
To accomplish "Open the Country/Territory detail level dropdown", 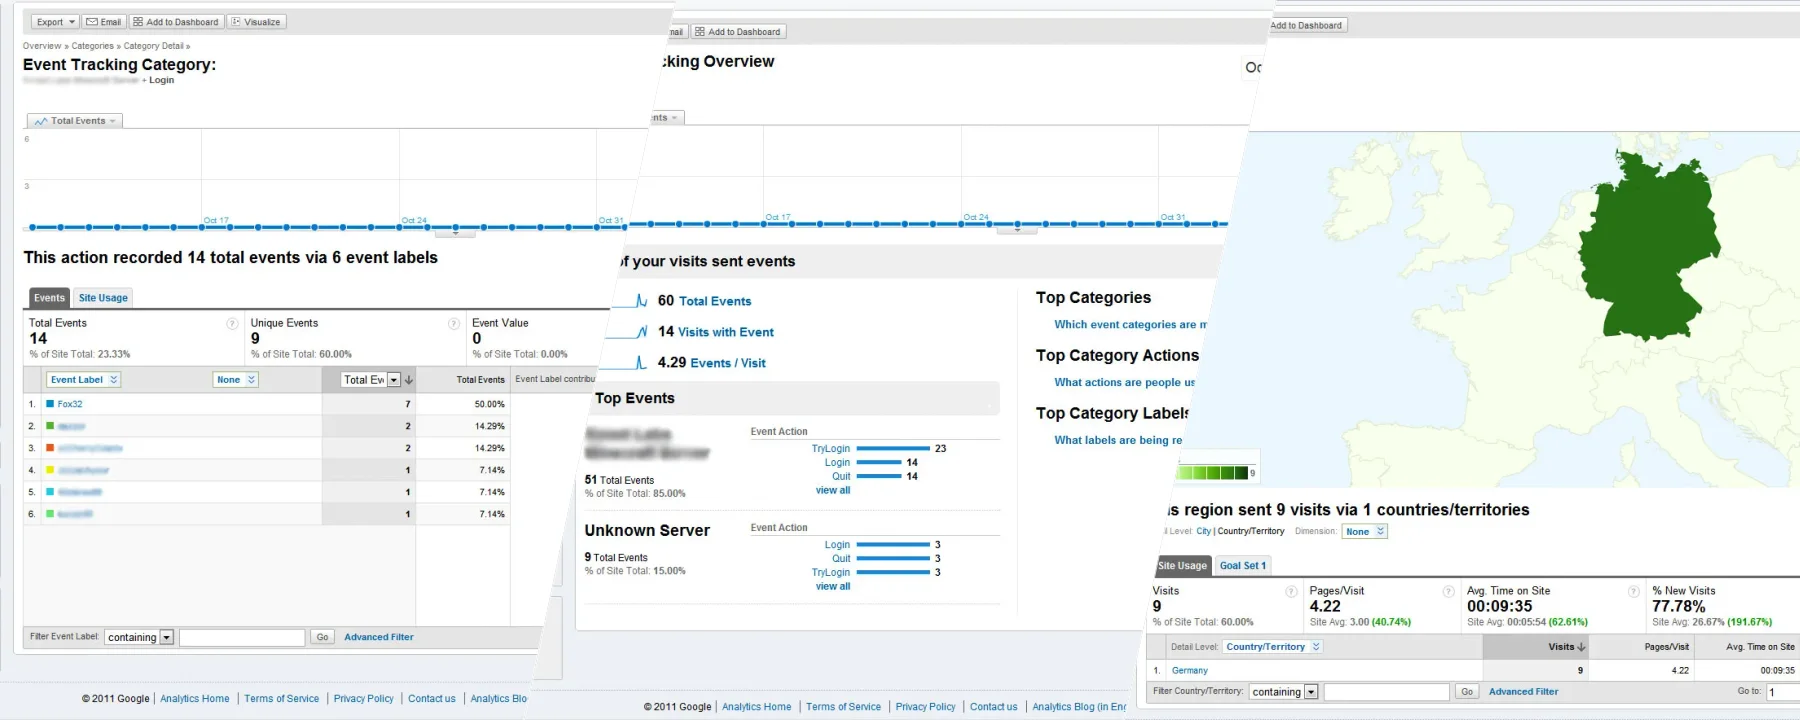I will tap(1273, 647).
